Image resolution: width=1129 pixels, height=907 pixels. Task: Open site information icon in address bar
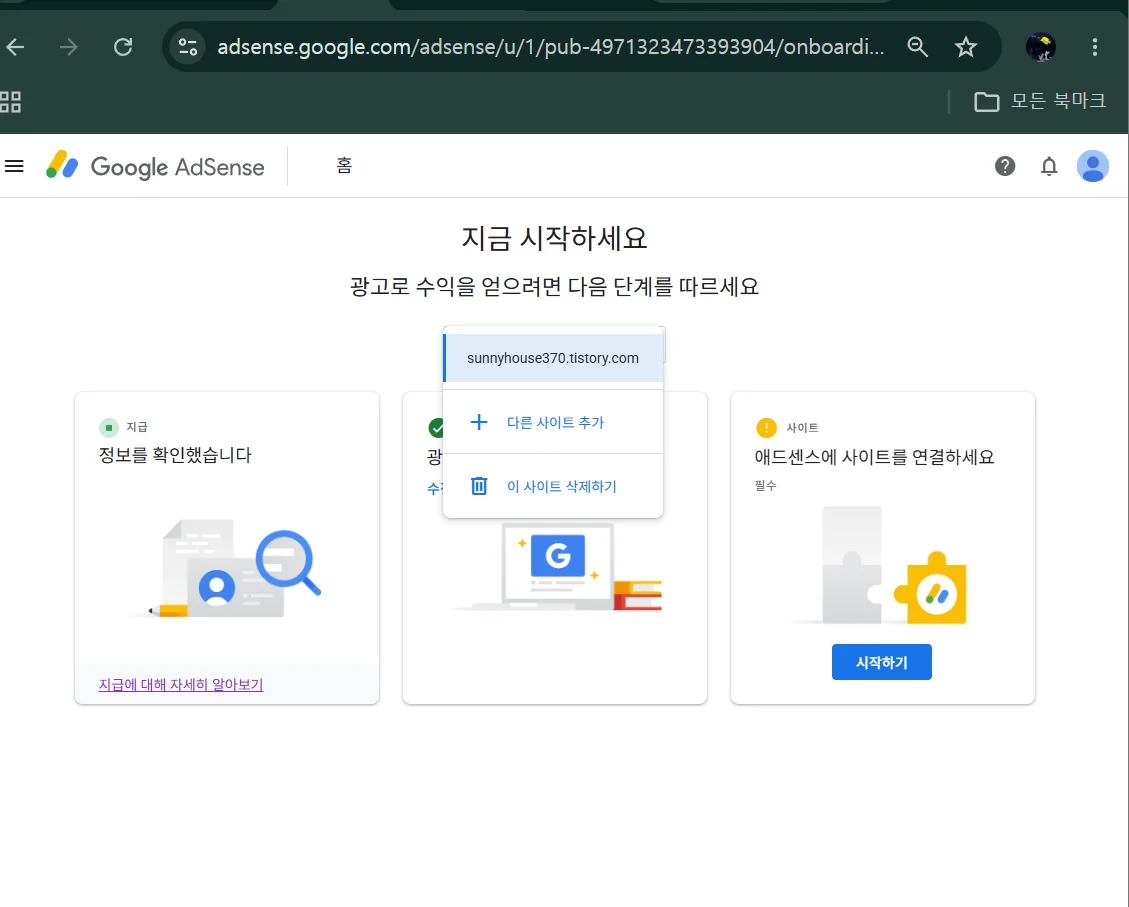pos(188,47)
